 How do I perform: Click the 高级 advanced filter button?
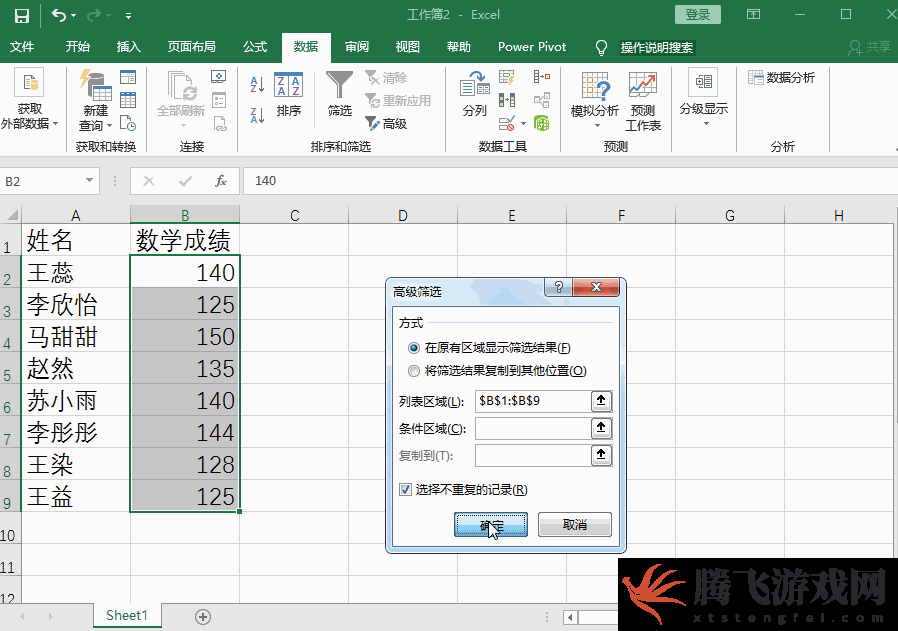click(386, 124)
